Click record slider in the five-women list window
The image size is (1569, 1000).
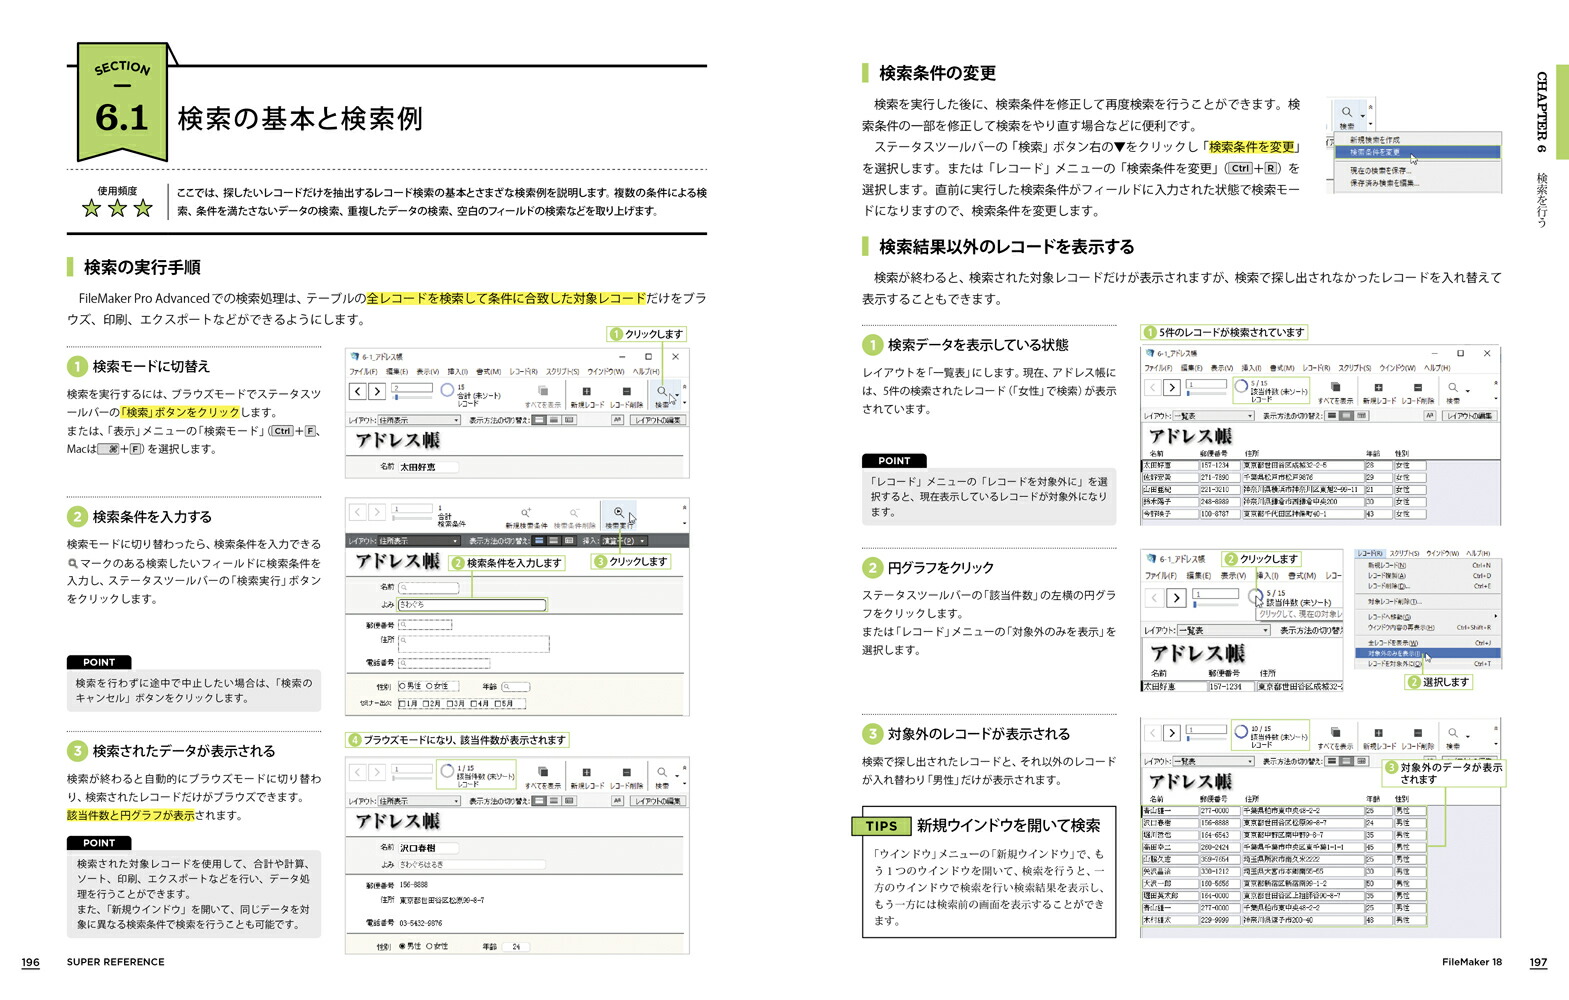click(1206, 392)
